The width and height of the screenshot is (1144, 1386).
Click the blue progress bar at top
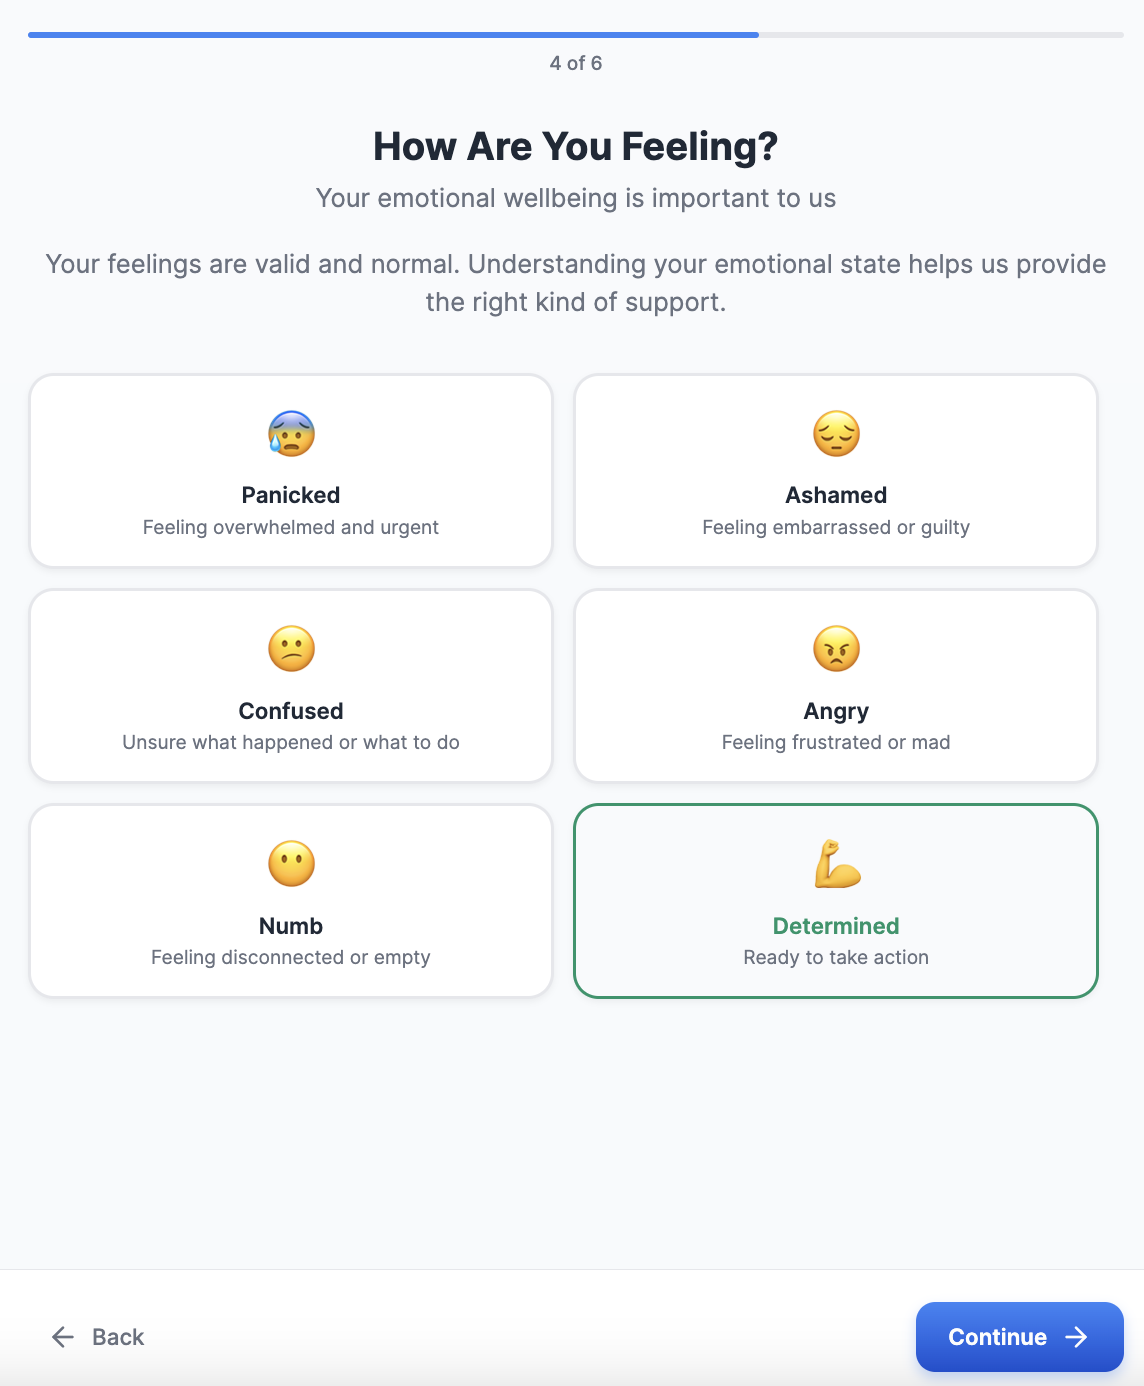coord(393,35)
